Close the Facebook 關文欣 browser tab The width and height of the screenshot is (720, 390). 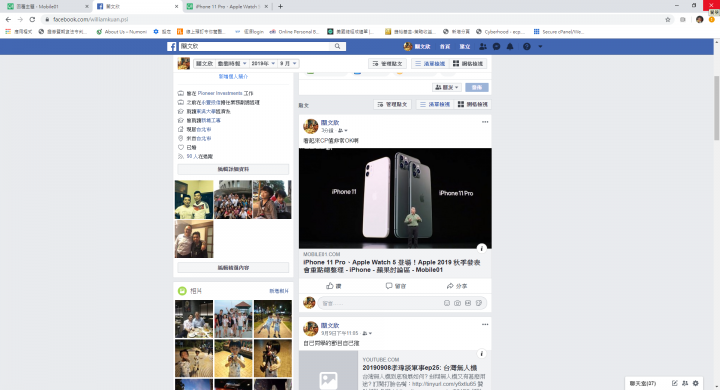pos(176,6)
